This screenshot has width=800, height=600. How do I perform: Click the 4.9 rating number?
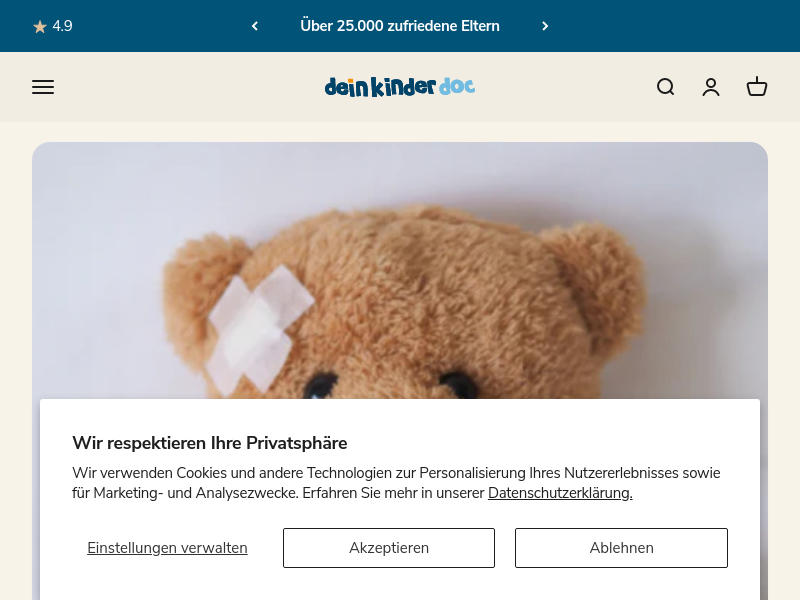62,26
